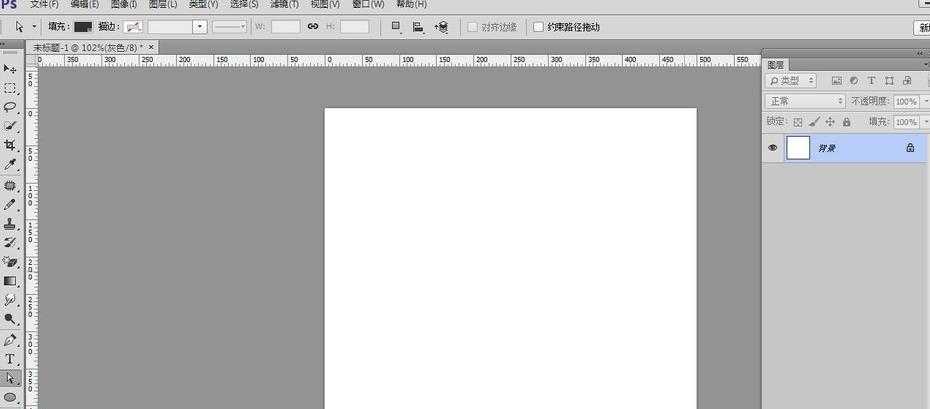Open the layer filter 类型 dropdown
The image size is (930, 409).
point(791,80)
